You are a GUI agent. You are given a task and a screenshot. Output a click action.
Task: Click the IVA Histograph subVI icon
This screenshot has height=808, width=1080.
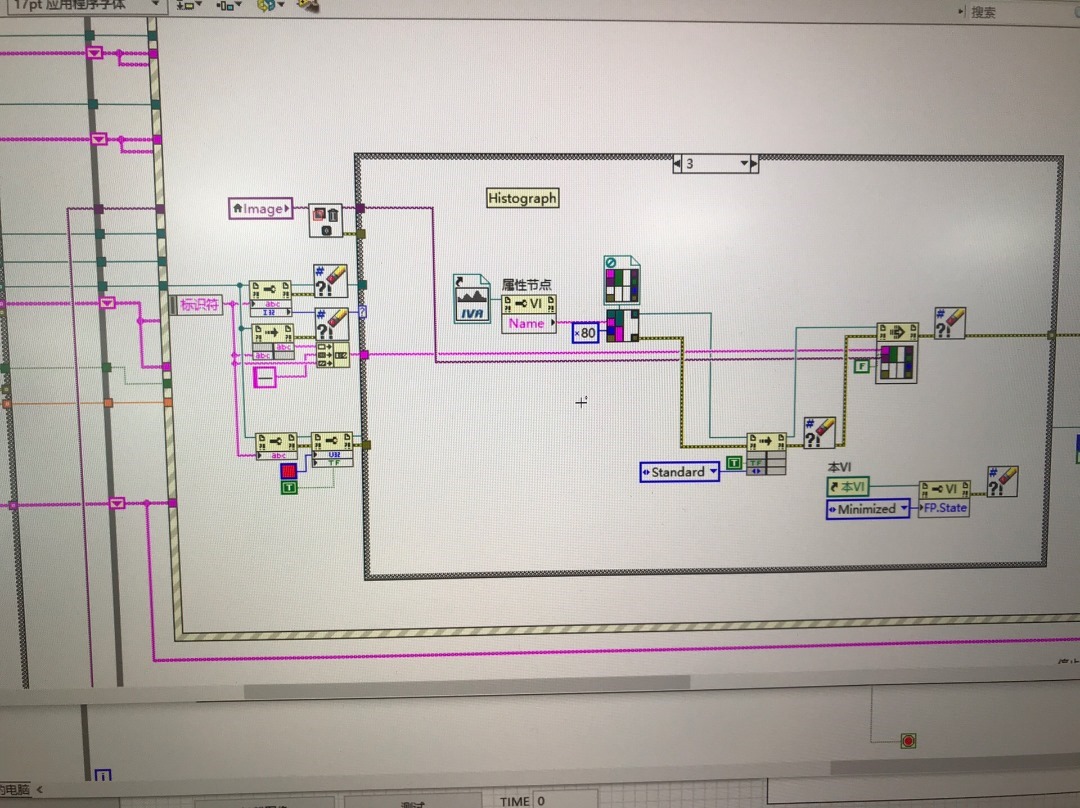pyautogui.click(x=472, y=298)
